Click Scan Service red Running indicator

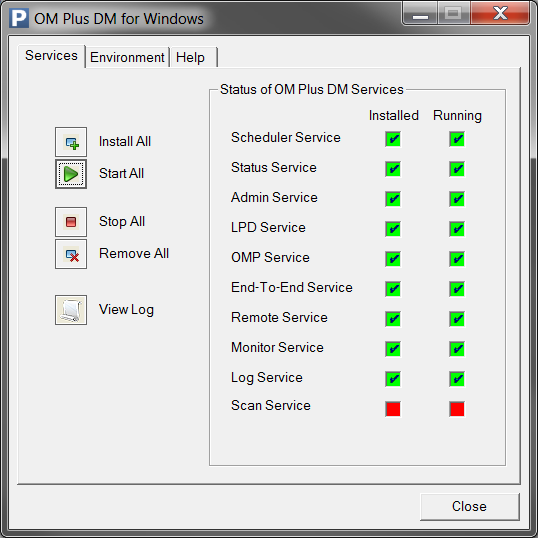coord(457,409)
